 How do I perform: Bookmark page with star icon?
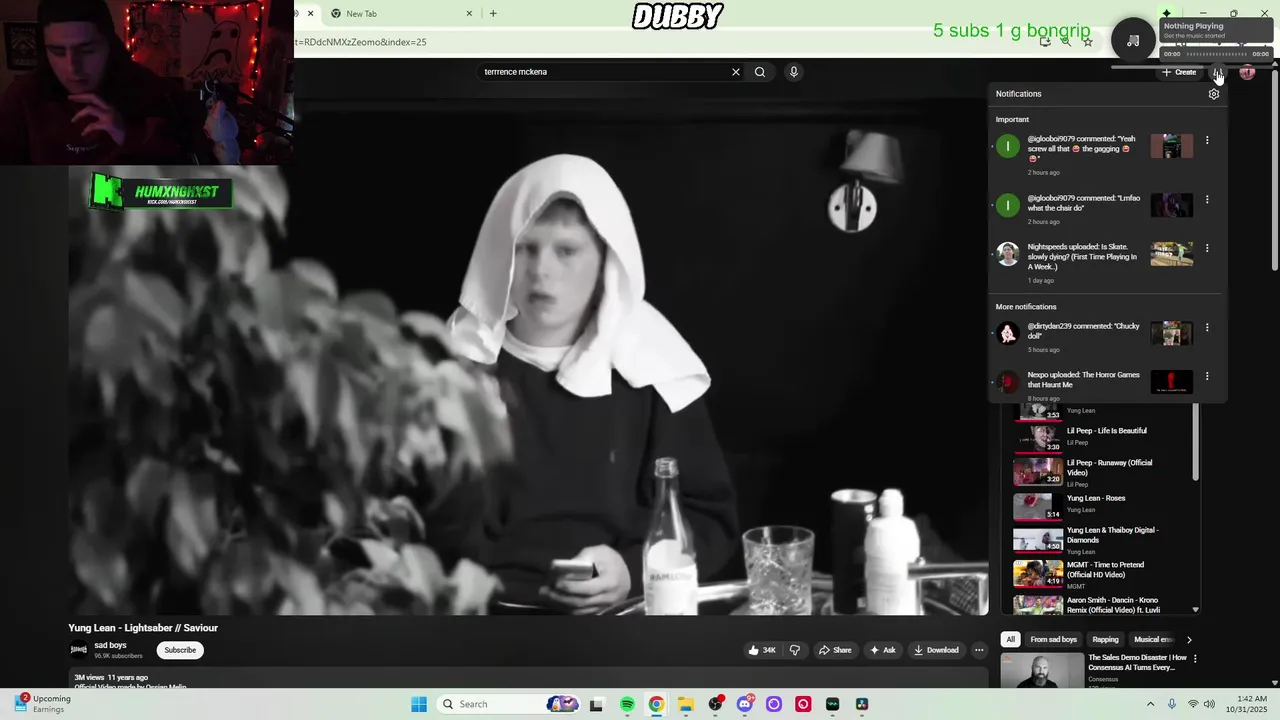pos(1088,42)
